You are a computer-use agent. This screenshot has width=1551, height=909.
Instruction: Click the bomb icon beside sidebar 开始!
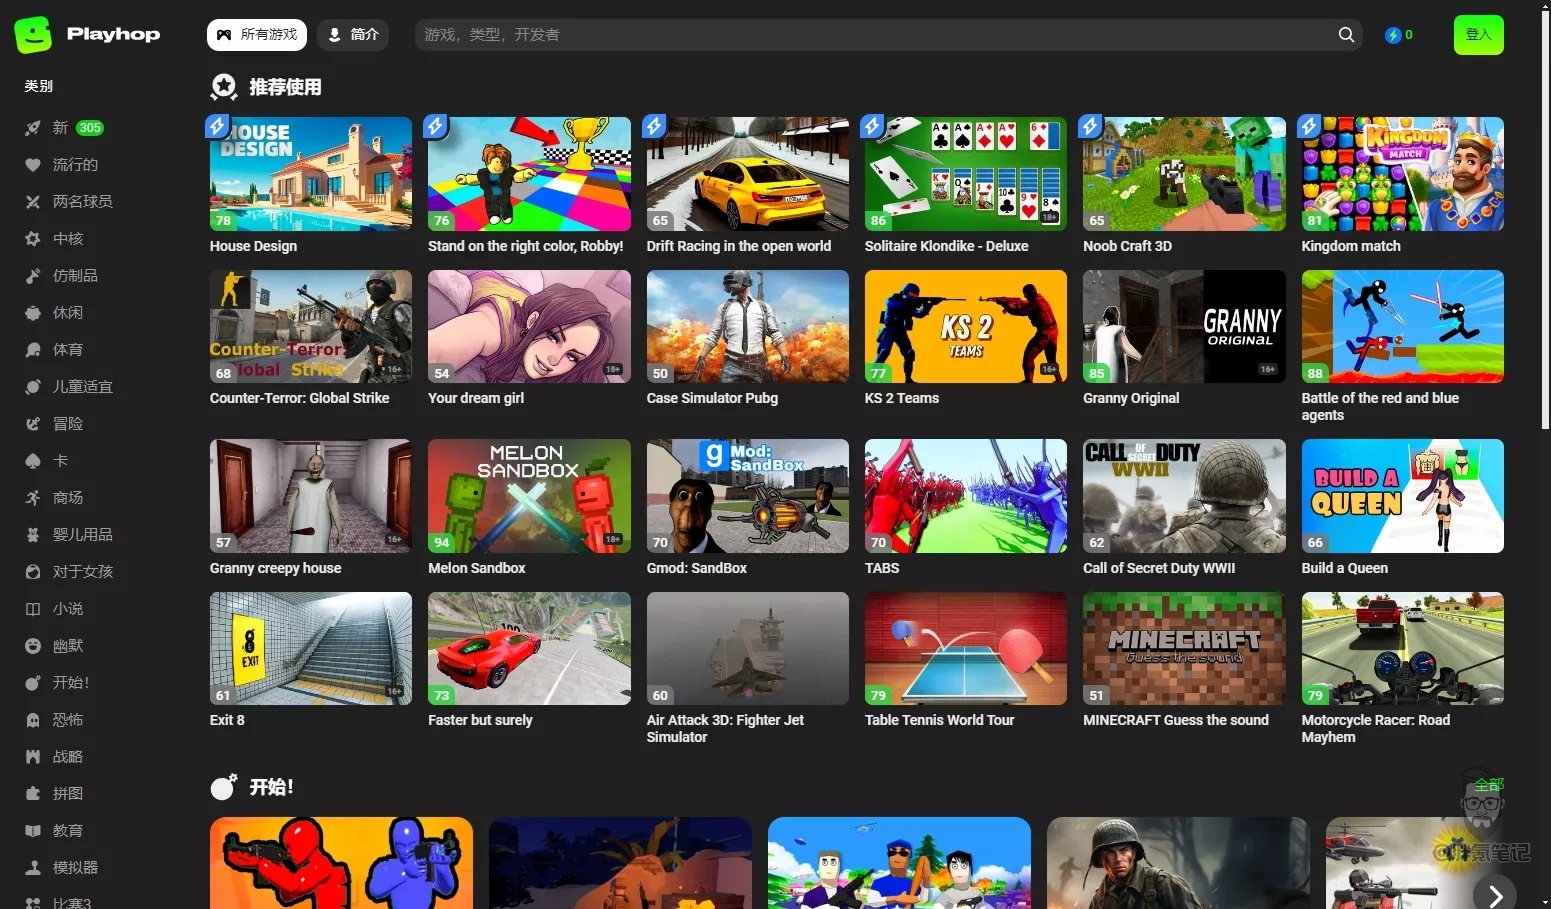pos(33,683)
